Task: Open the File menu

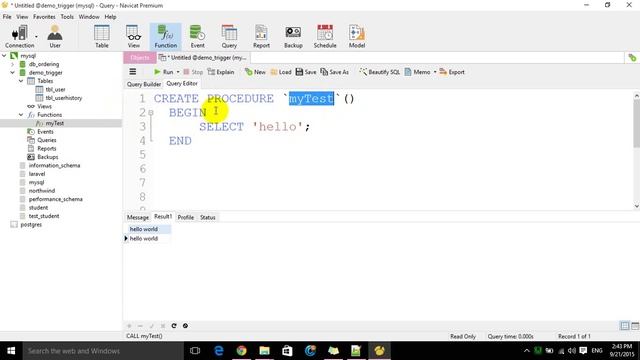Action: [7, 17]
